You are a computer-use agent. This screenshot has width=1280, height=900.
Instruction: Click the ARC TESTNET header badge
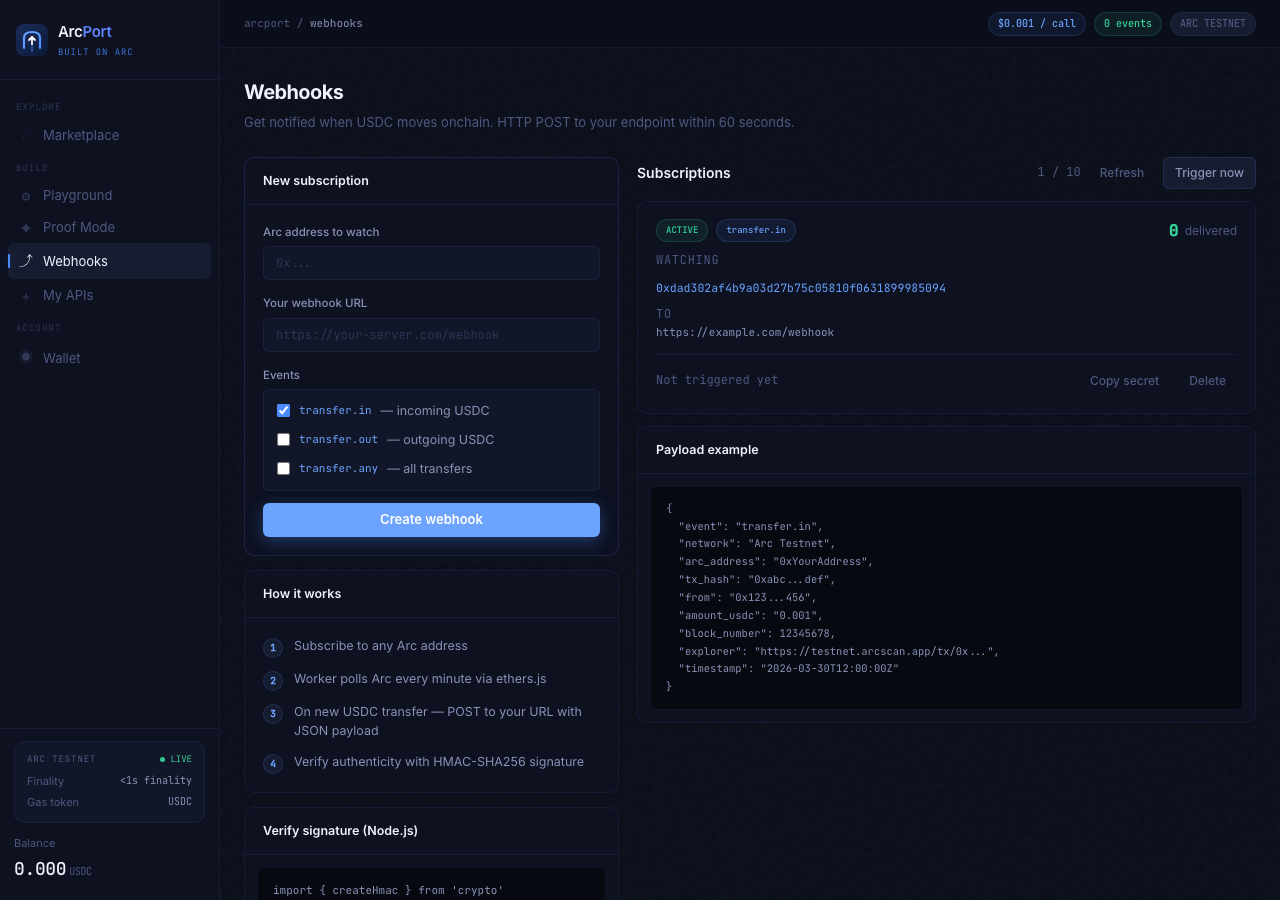1213,24
